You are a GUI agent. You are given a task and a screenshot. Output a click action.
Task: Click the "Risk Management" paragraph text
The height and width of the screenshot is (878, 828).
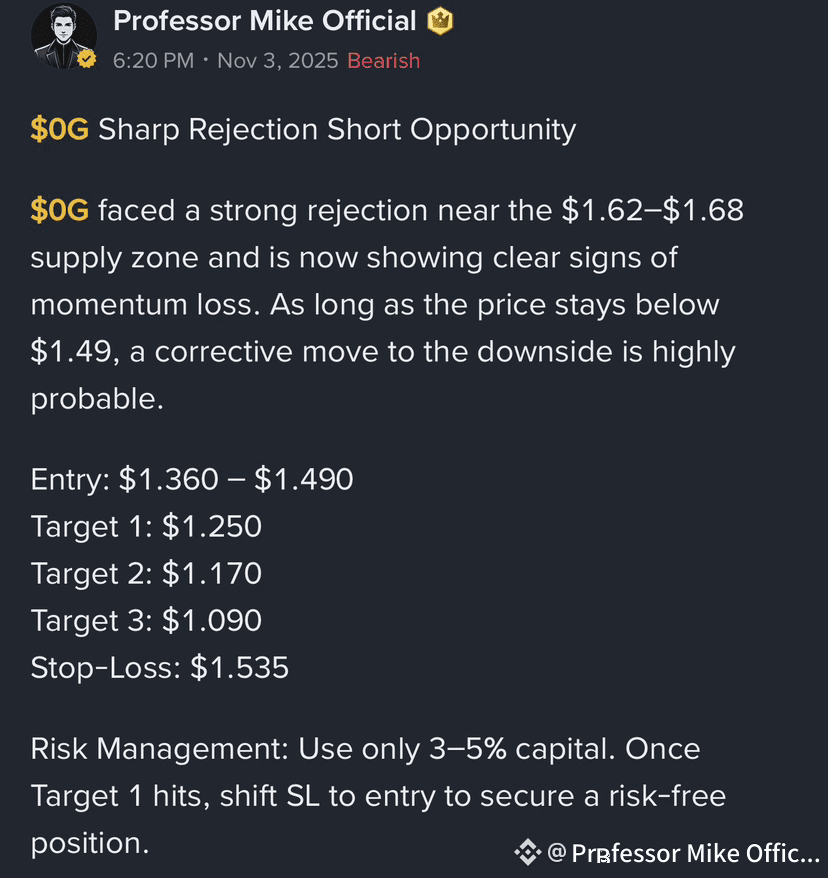(378, 796)
